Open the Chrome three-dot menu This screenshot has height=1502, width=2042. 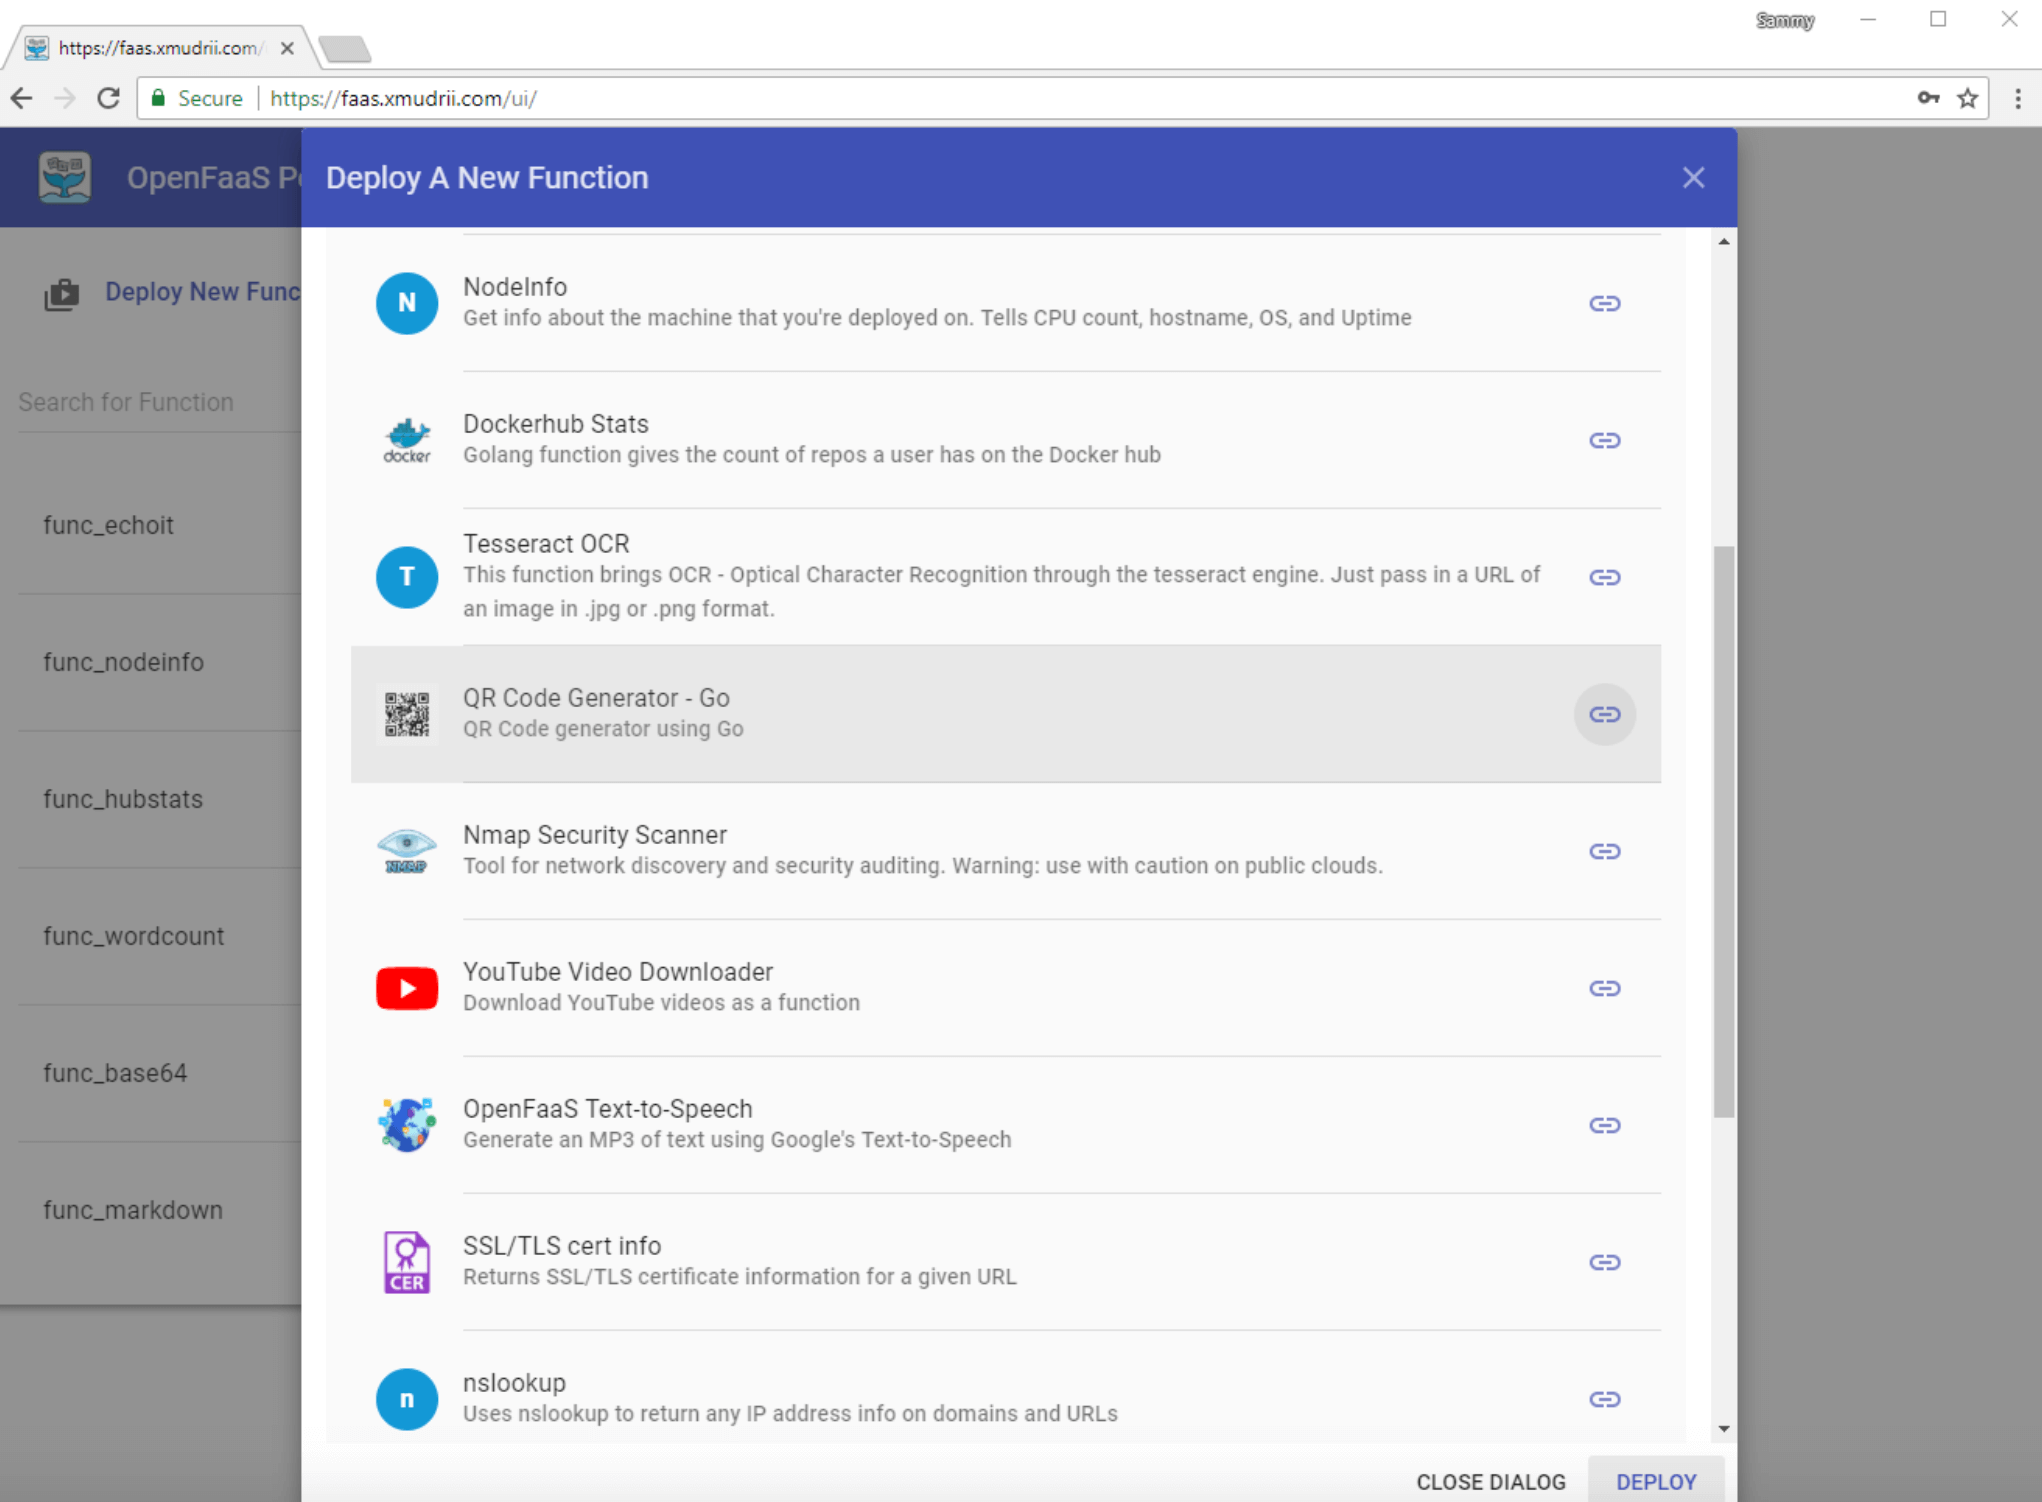[x=2017, y=98]
